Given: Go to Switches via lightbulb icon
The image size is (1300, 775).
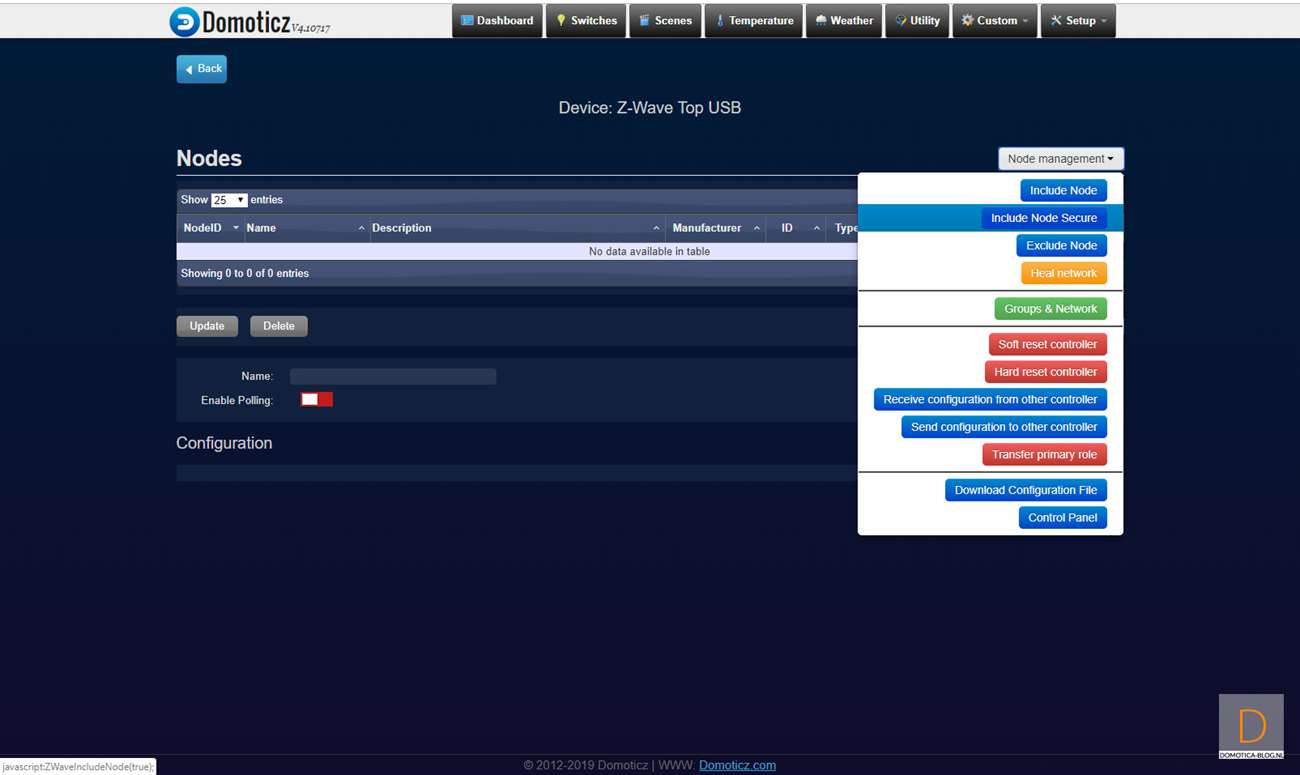Looking at the screenshot, I should 562,21.
